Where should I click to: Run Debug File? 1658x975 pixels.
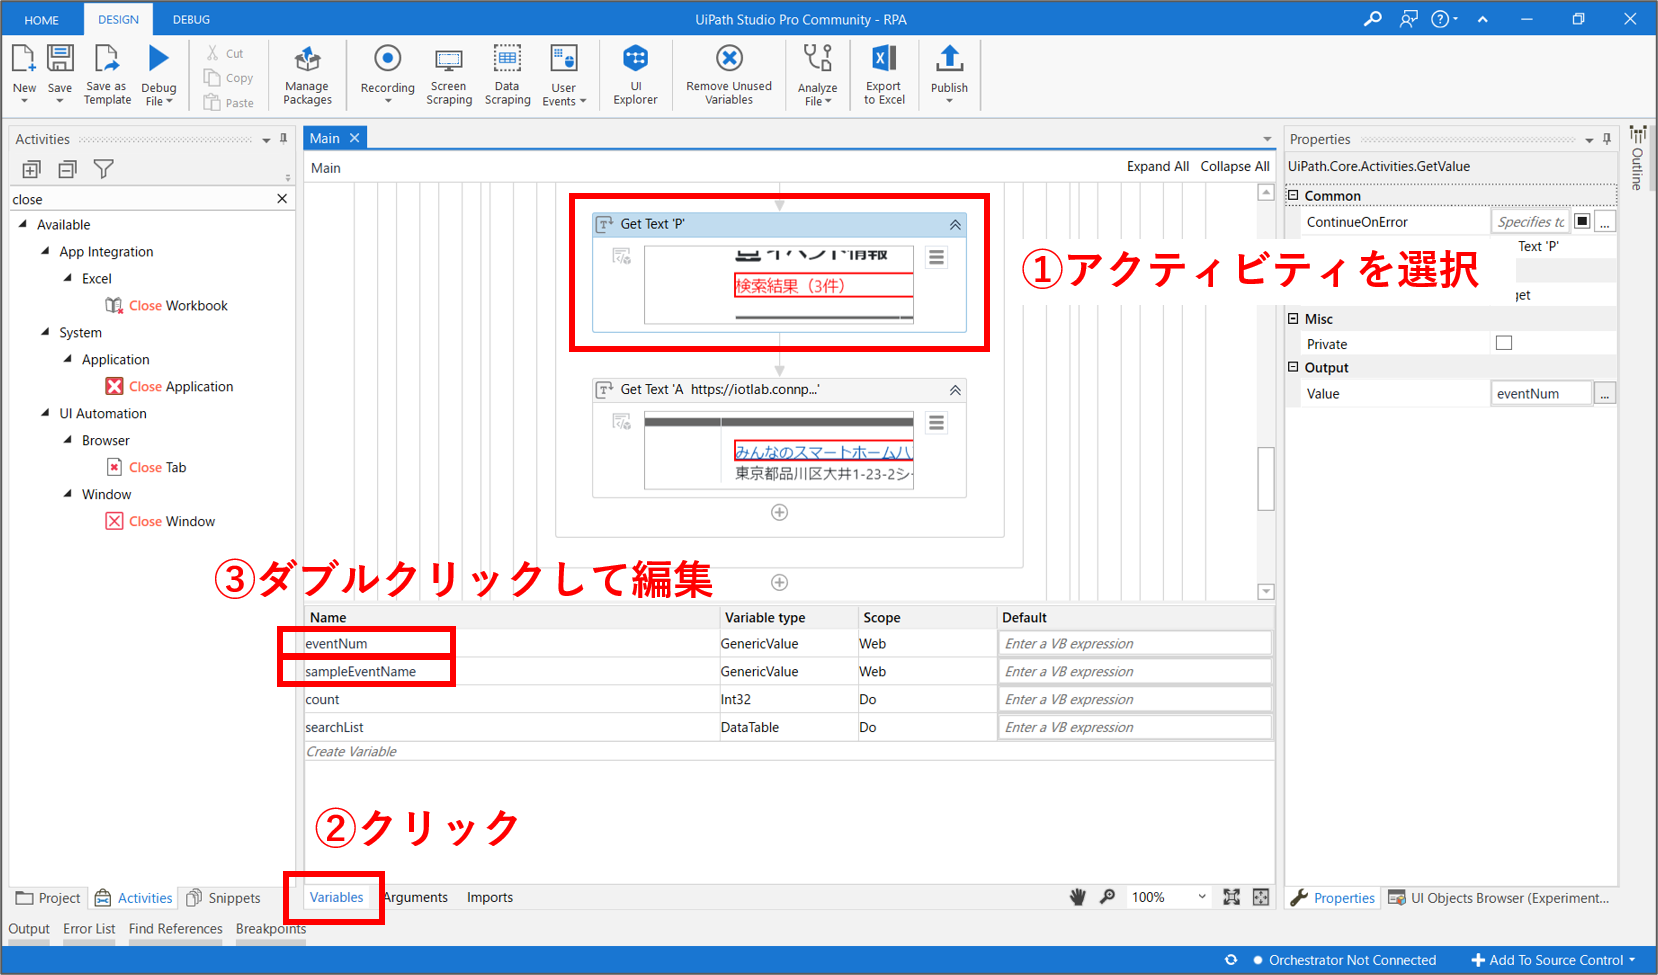click(159, 72)
